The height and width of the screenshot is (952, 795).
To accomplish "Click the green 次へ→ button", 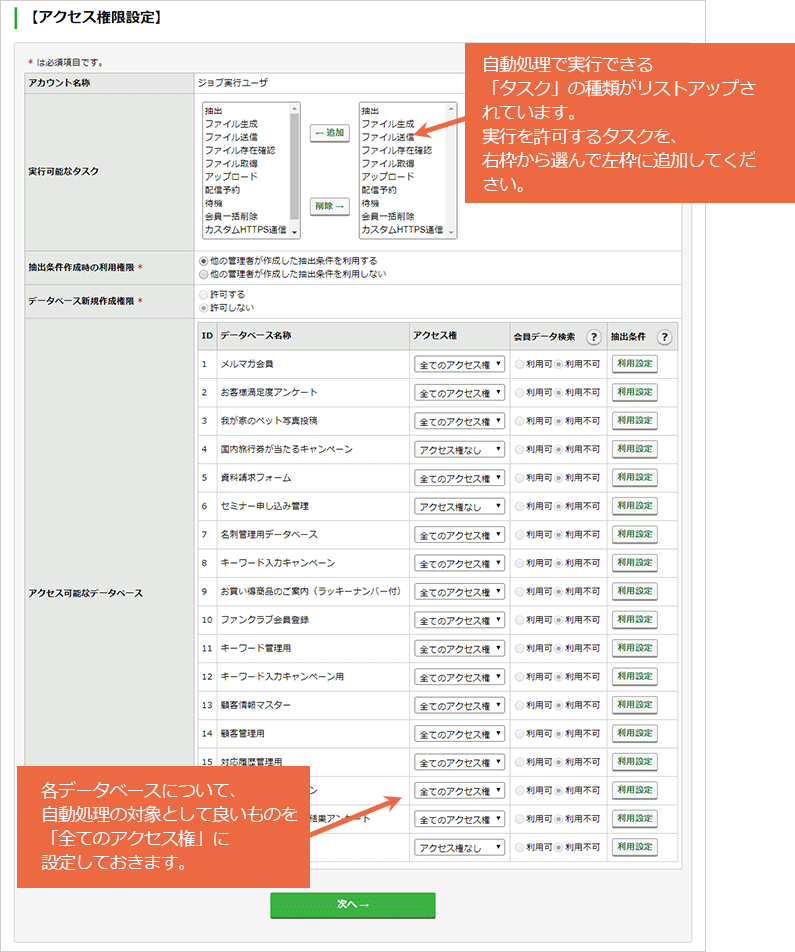I will [x=353, y=905].
